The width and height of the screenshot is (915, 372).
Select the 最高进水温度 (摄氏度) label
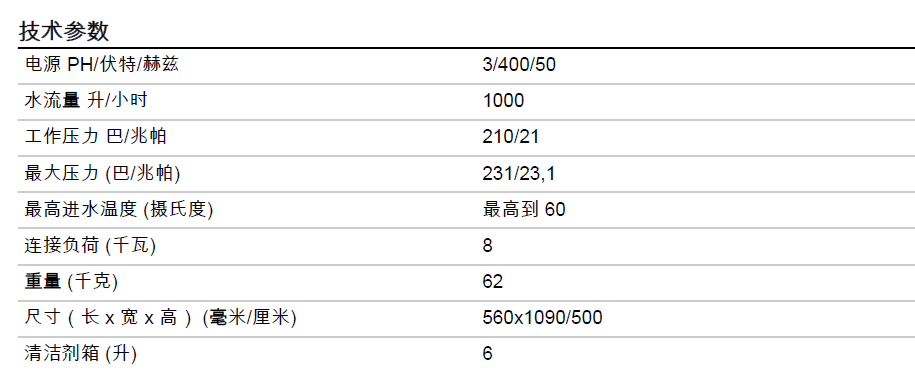pos(118,209)
